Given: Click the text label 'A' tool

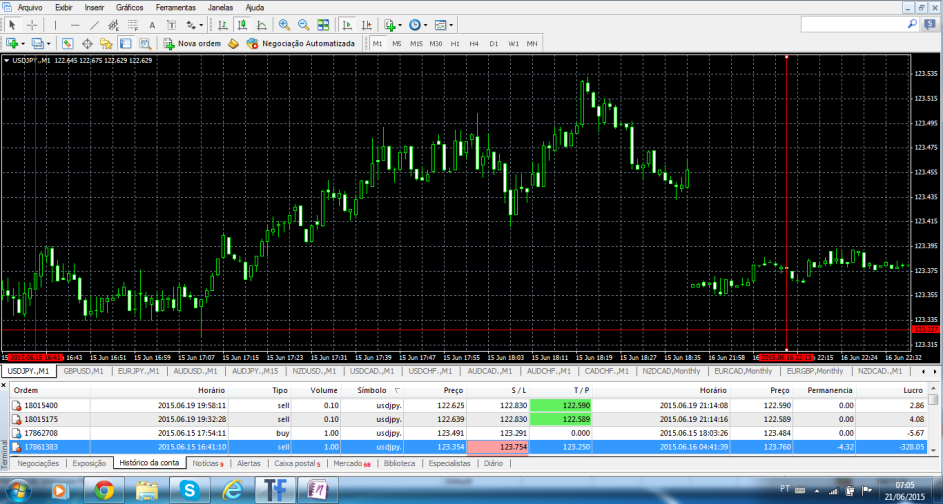Looking at the screenshot, I should [x=152, y=24].
